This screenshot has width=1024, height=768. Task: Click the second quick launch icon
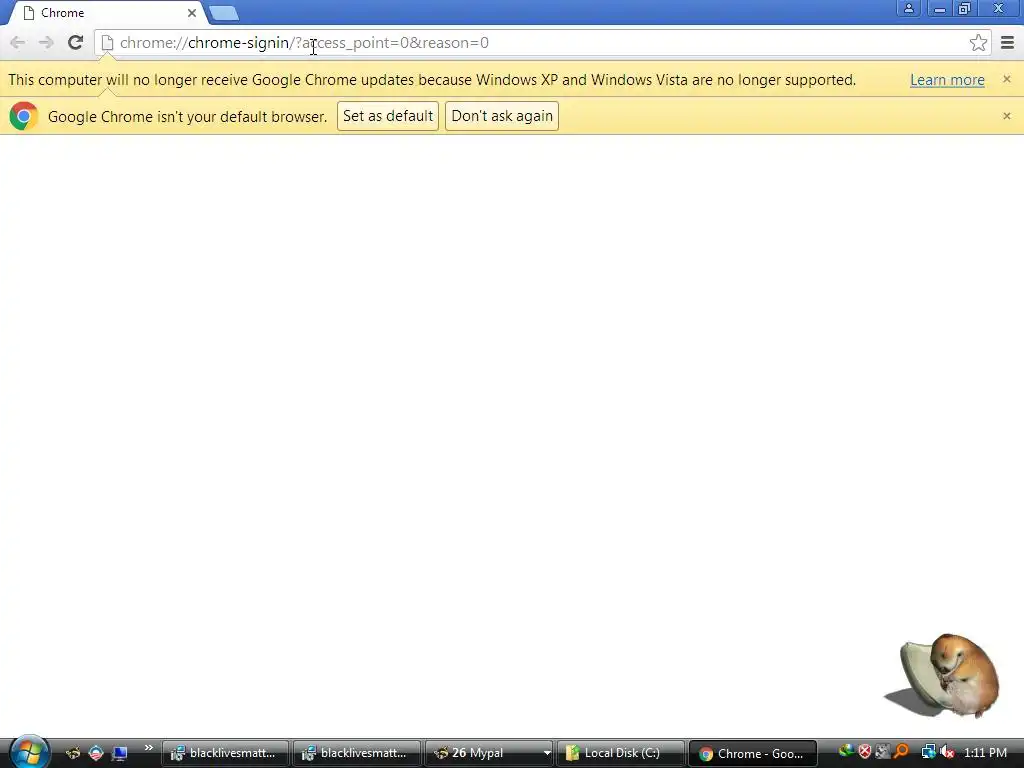(x=96, y=753)
